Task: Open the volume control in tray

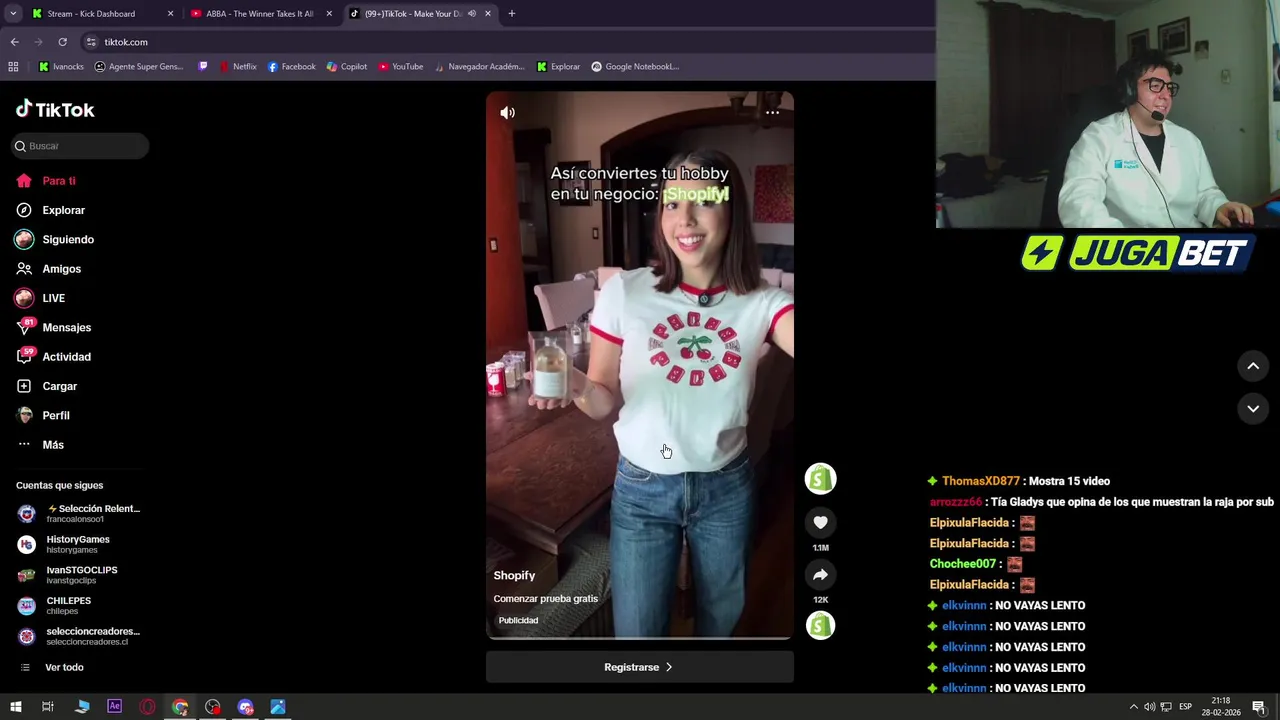Action: point(1149,707)
